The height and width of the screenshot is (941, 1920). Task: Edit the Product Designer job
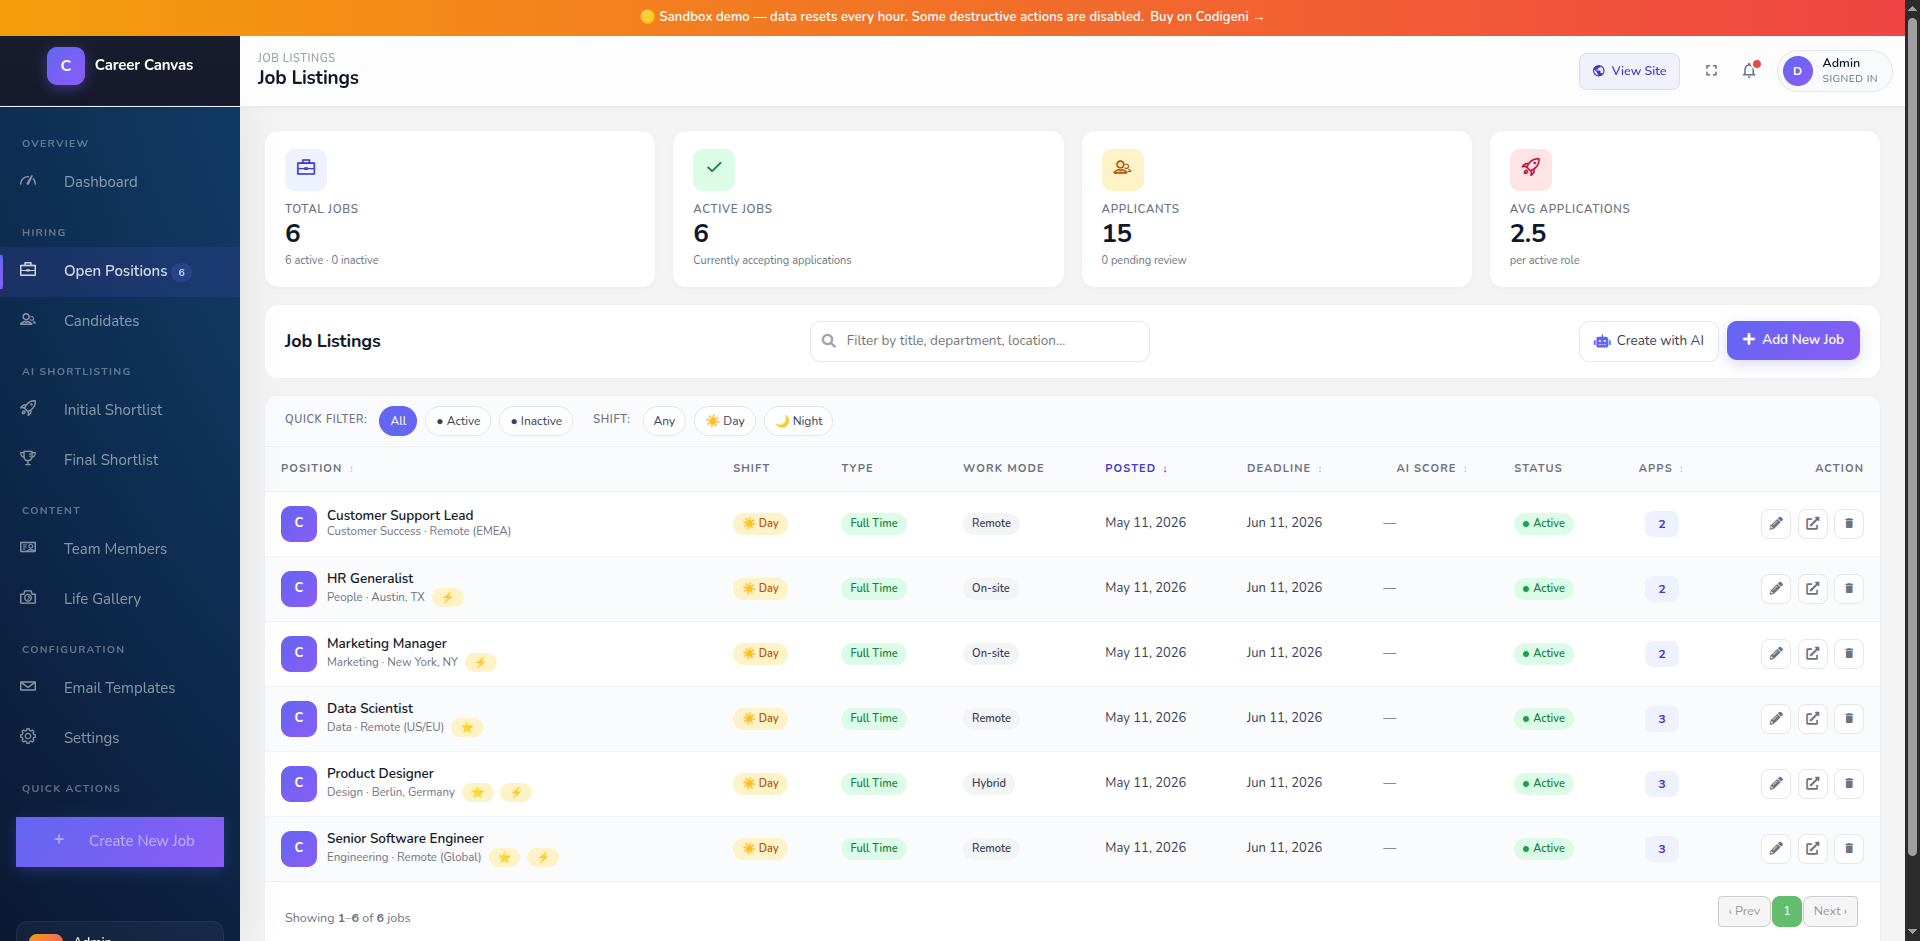click(x=1776, y=783)
